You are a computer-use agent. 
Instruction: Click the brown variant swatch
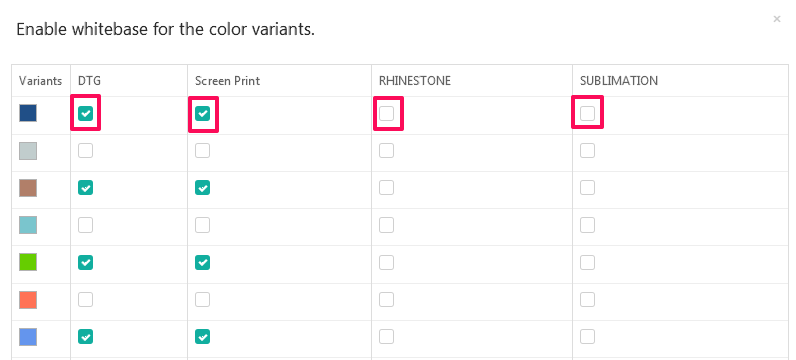(28, 188)
